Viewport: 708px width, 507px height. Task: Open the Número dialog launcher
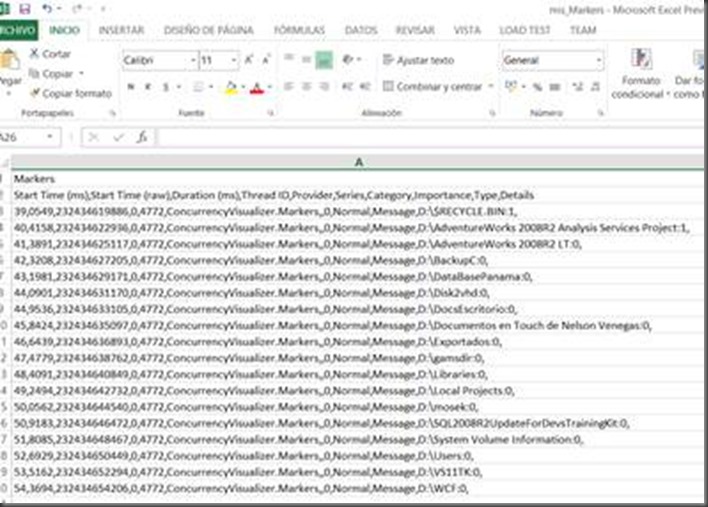600,113
